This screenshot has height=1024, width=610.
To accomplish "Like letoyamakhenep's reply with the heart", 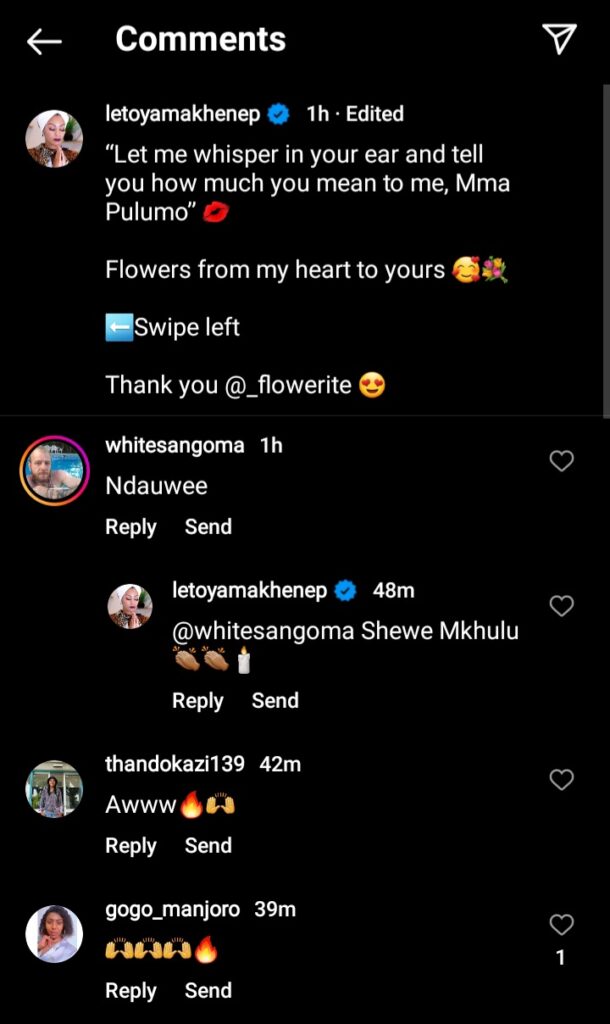I will click(x=562, y=606).
